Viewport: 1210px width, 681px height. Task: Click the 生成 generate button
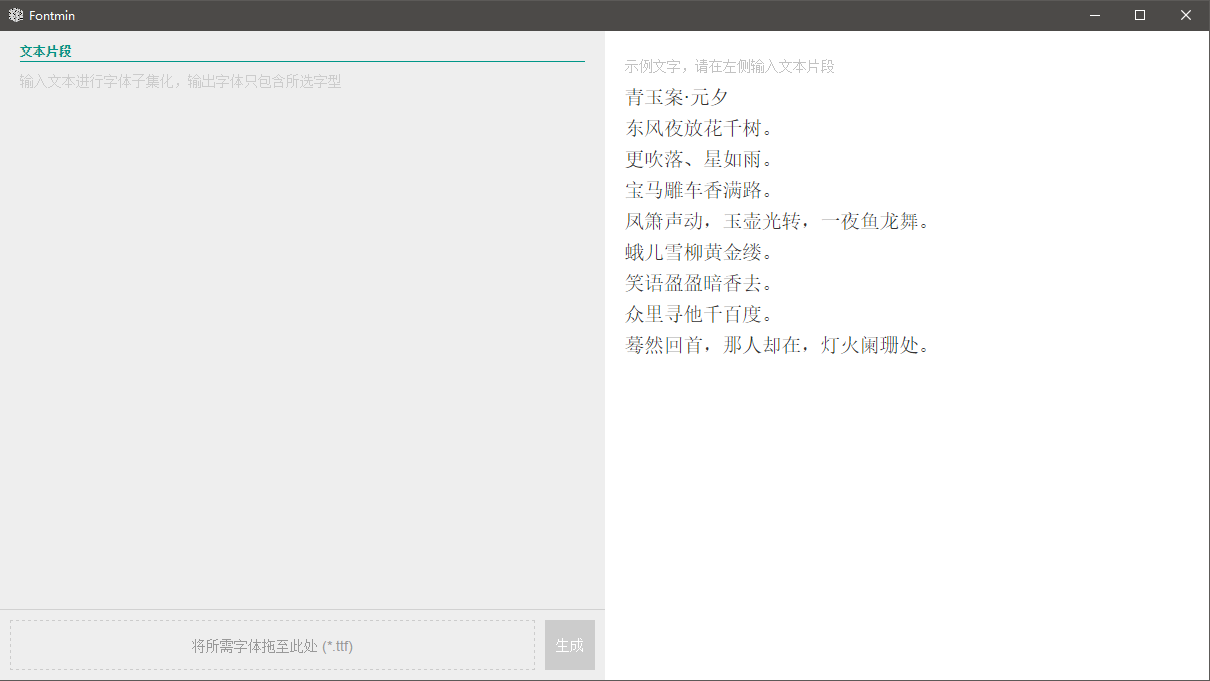point(570,645)
